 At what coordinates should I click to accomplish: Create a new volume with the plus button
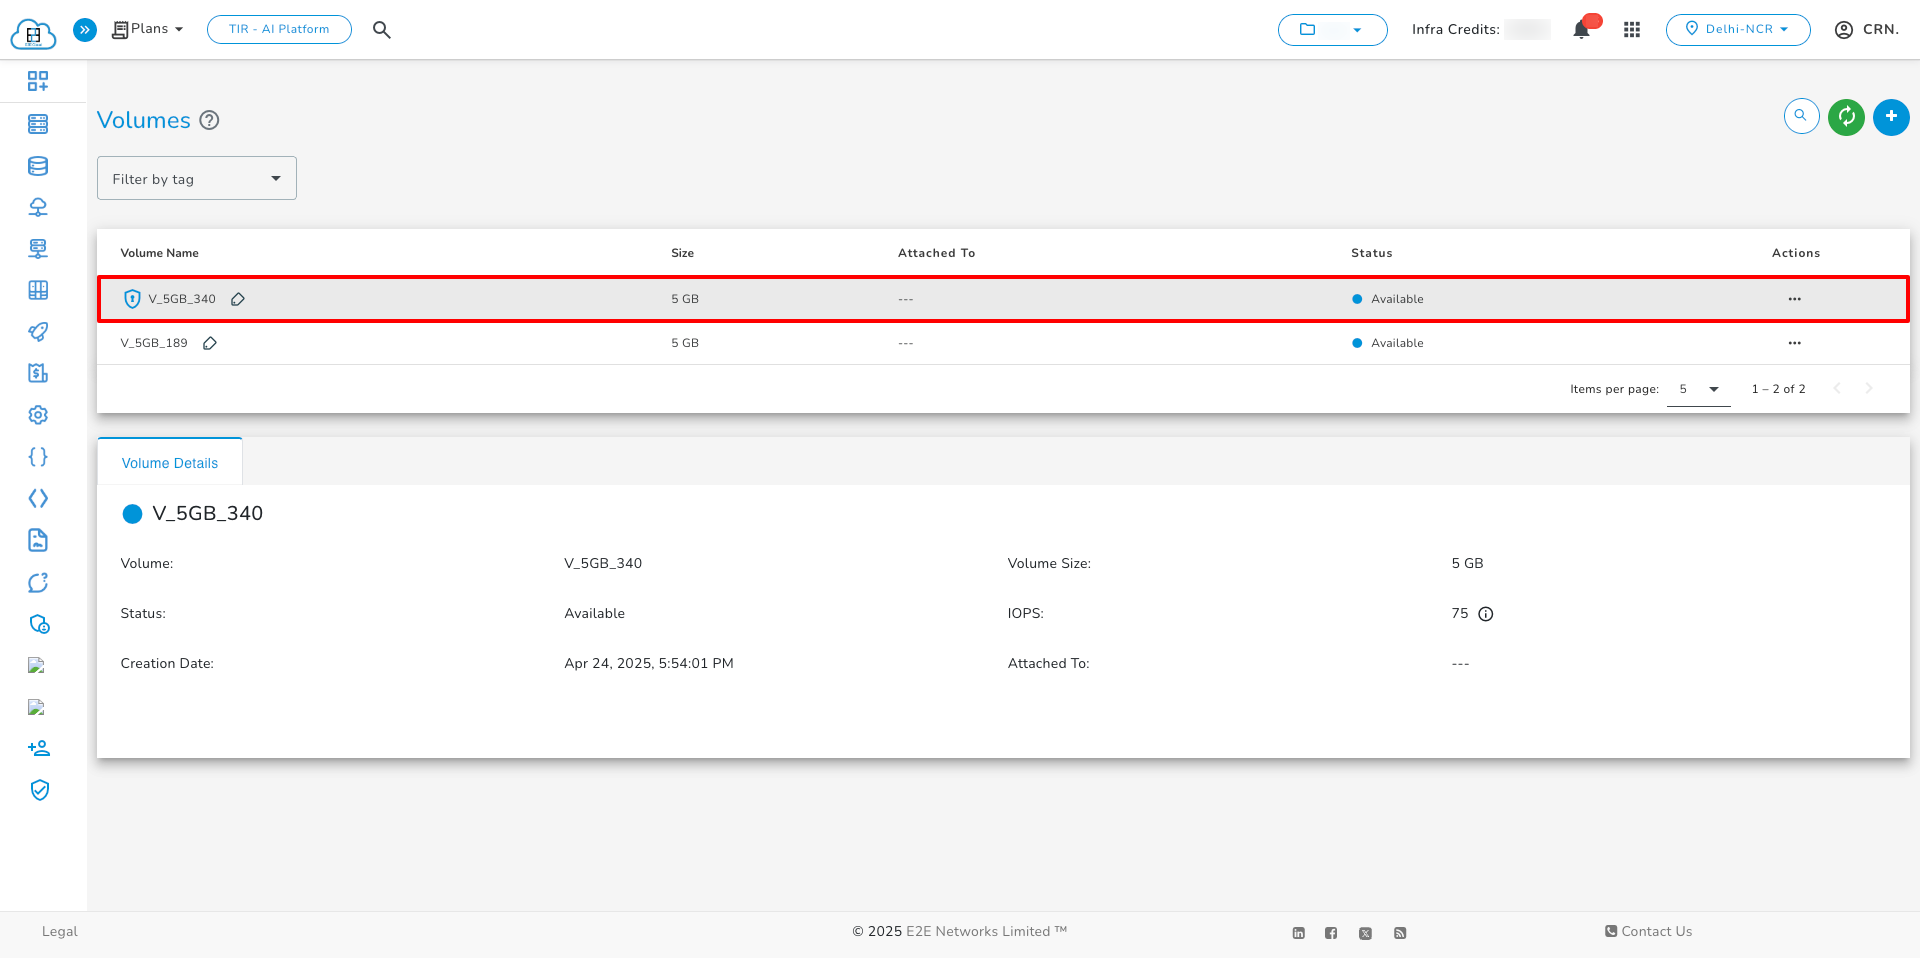click(1891, 117)
